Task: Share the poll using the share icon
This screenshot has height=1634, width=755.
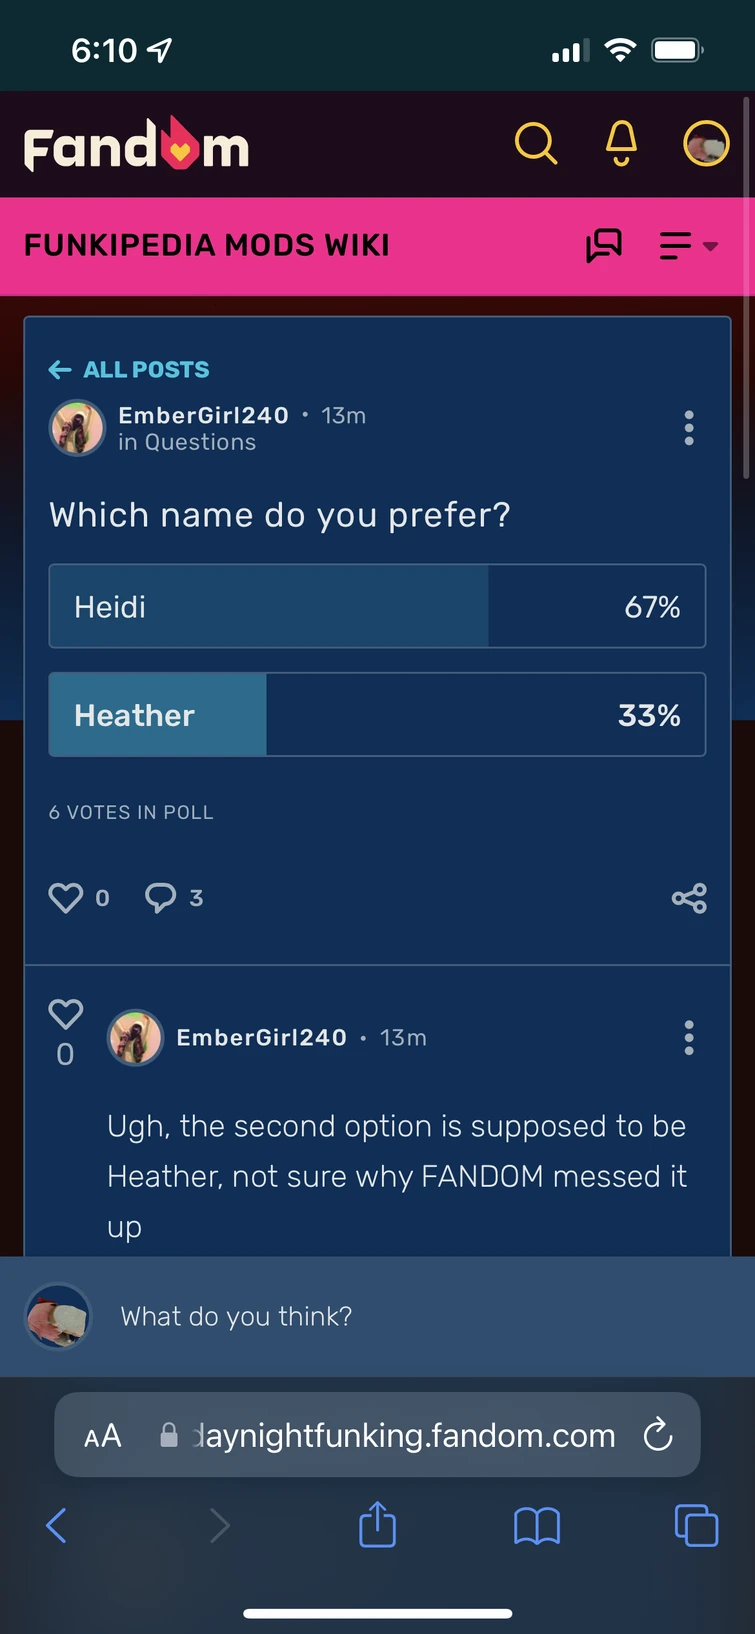Action: [689, 897]
